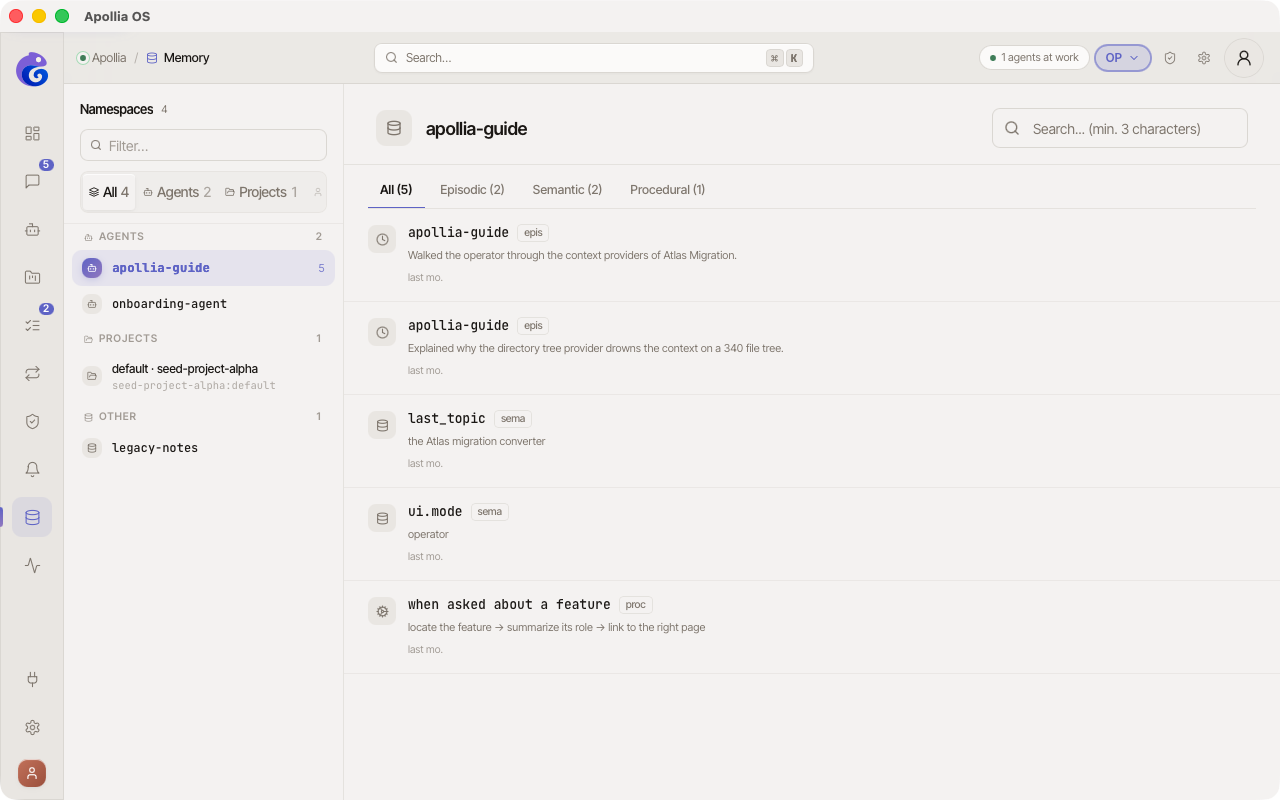Collapse the PROJECTS namespace section header
This screenshot has height=800, width=1280.
click(203, 339)
